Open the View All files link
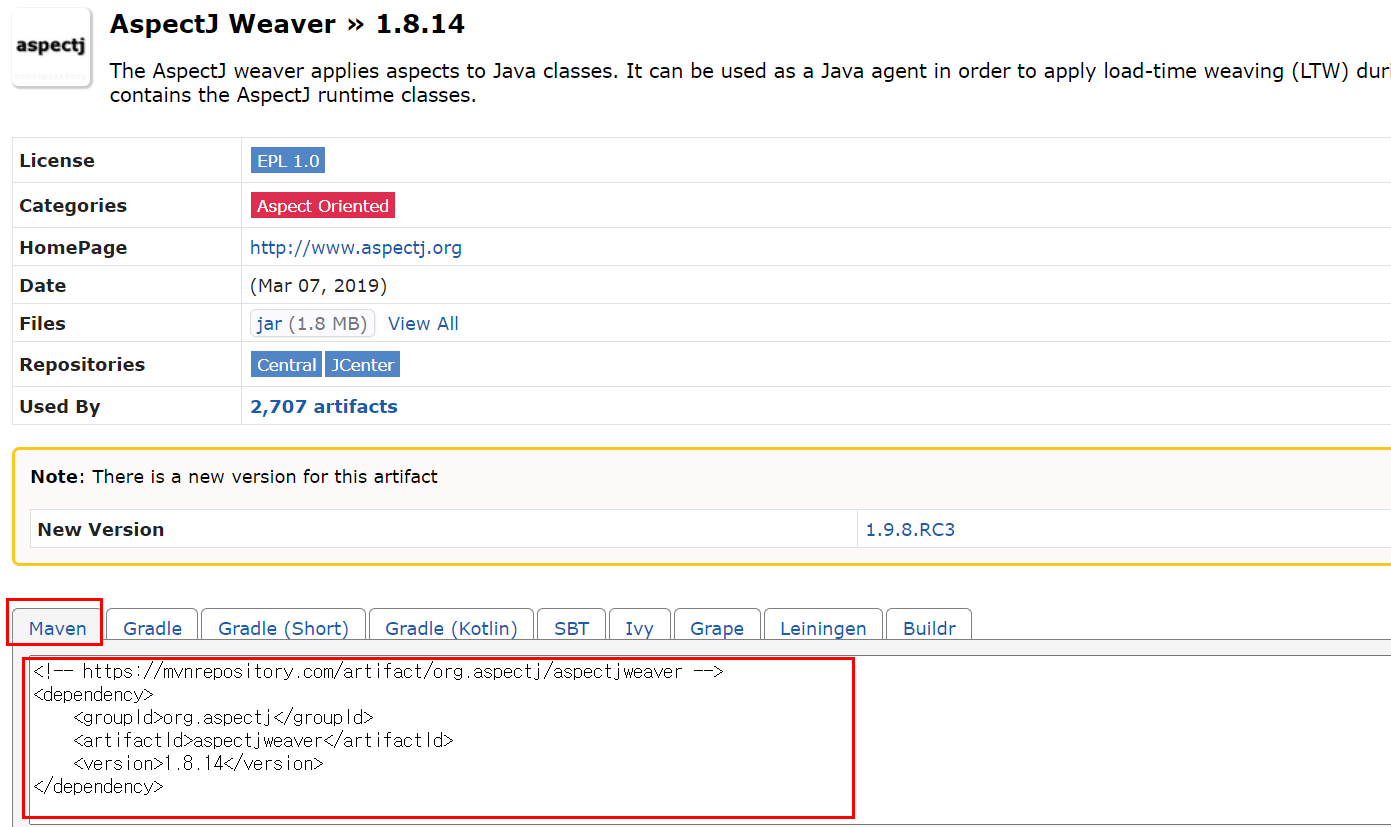 pyautogui.click(x=423, y=324)
